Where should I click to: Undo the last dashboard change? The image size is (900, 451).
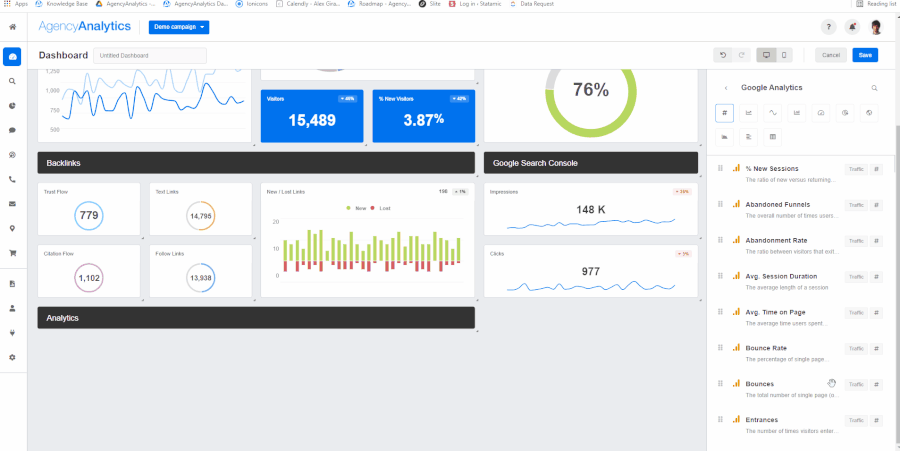coord(723,55)
